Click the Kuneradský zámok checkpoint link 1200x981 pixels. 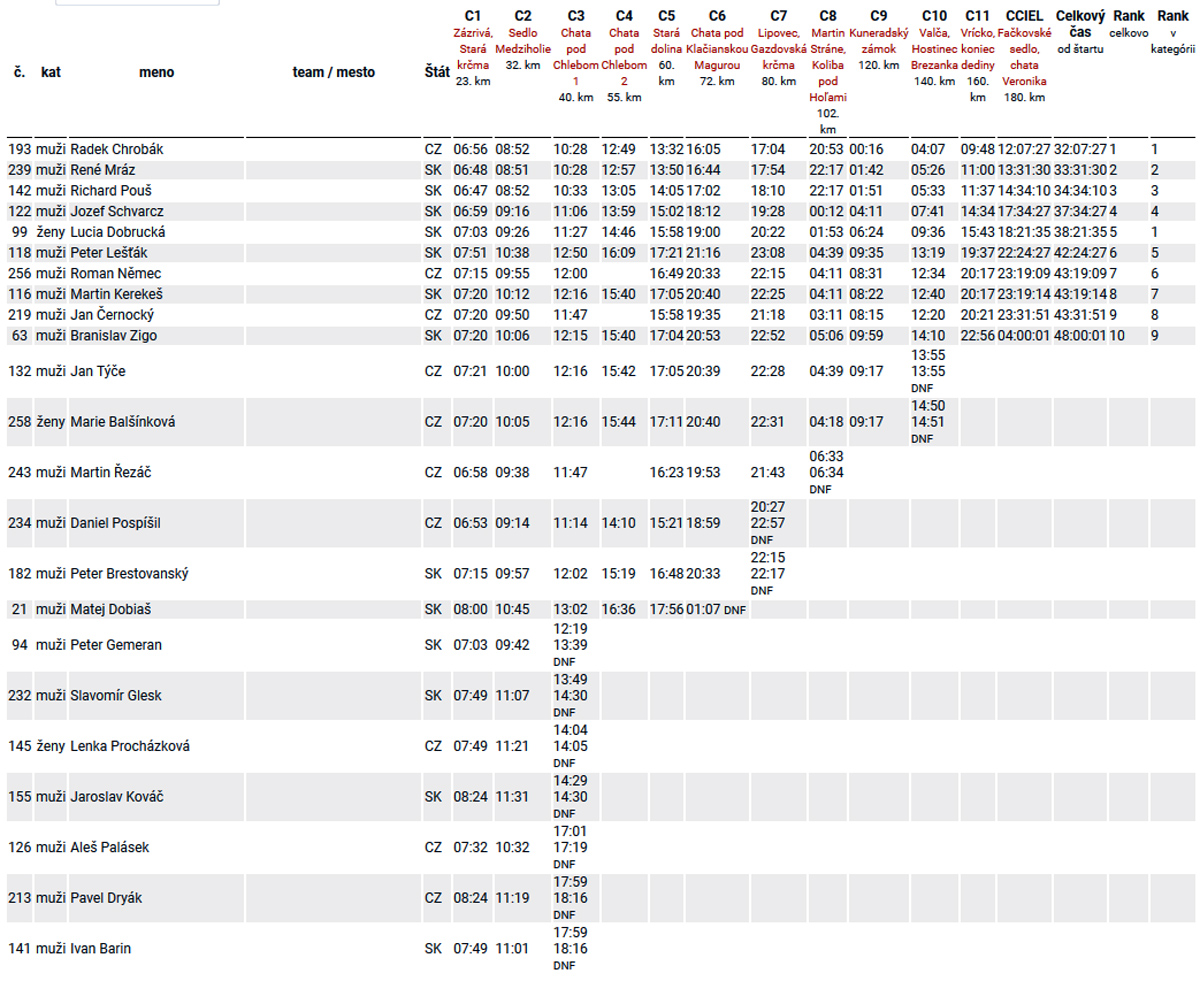tap(878, 40)
